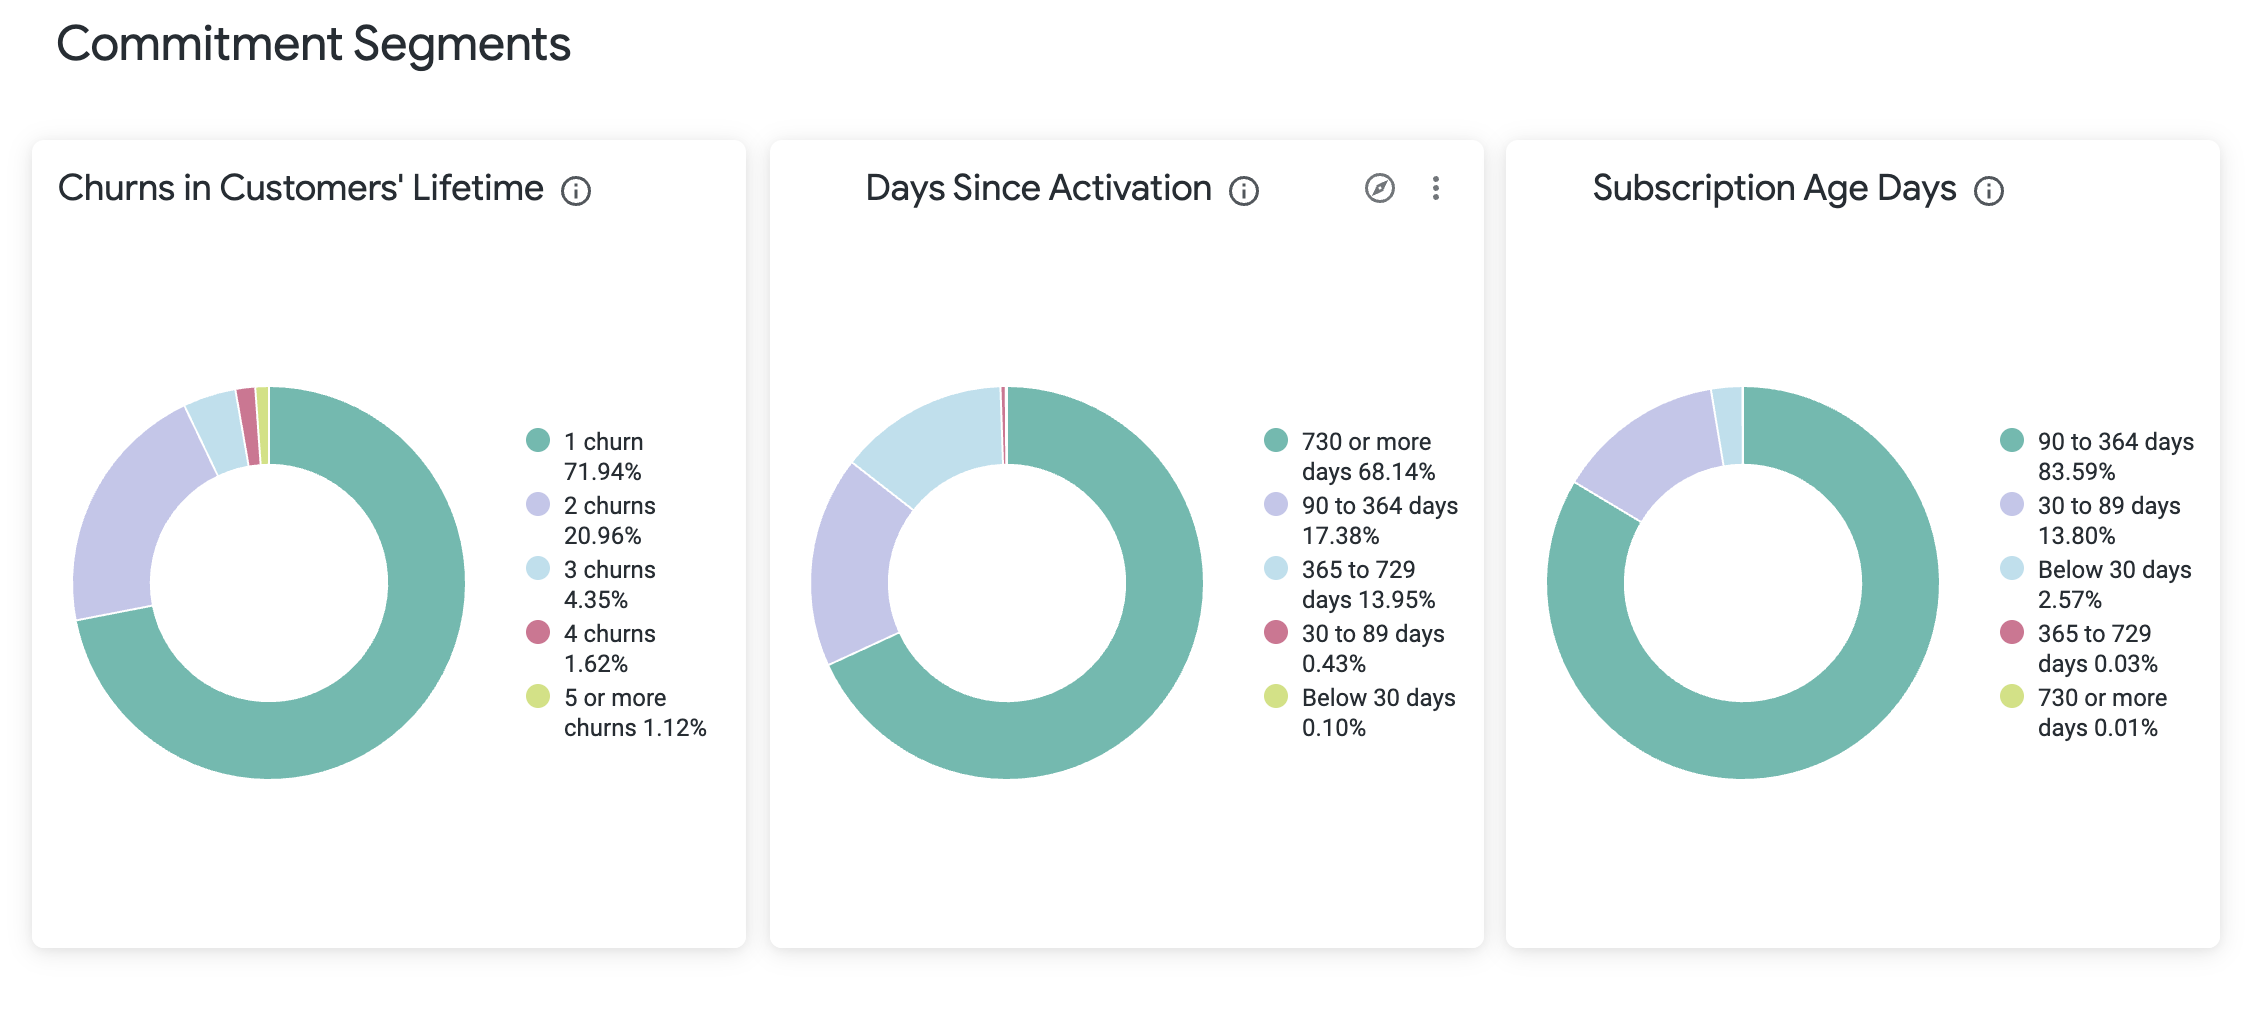Click green dot for 730 or more days 68.14%
The width and height of the screenshot is (2260, 1028).
1276,440
